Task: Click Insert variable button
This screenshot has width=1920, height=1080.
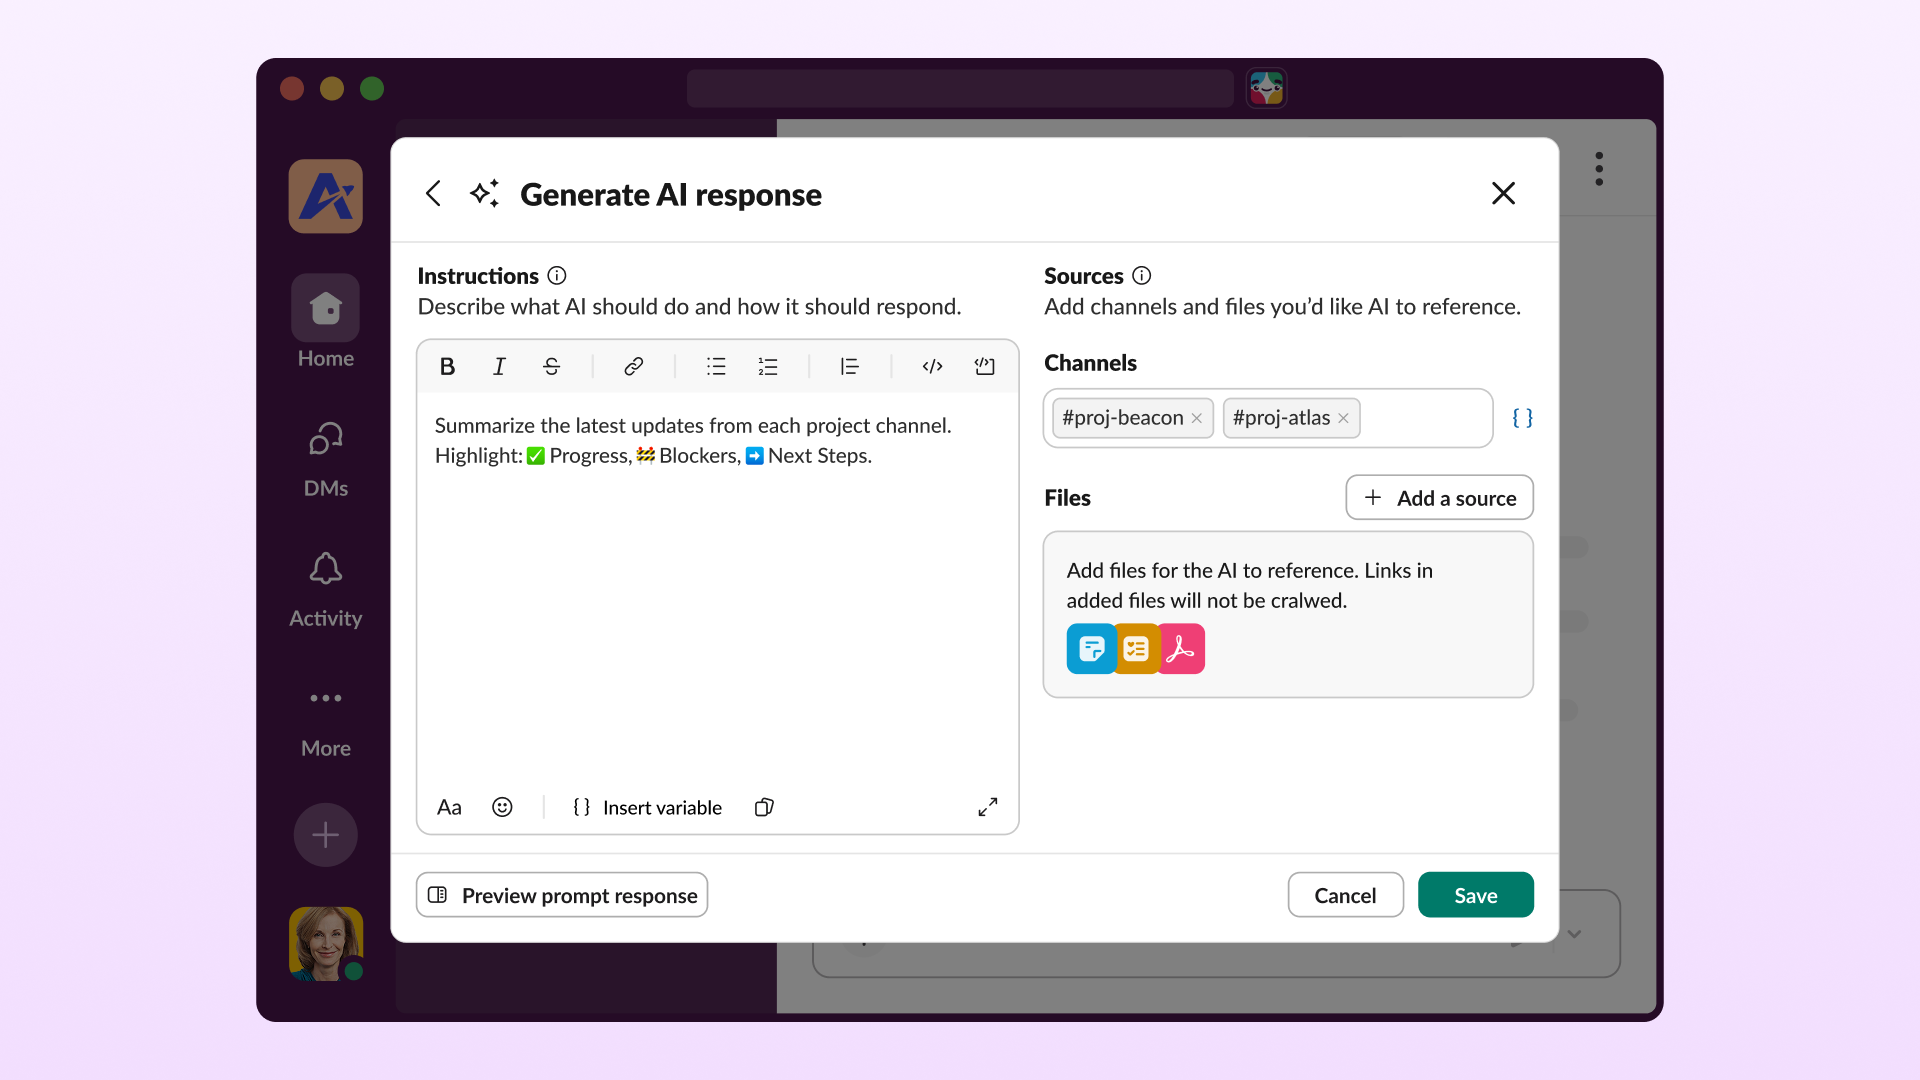Action: (x=647, y=807)
